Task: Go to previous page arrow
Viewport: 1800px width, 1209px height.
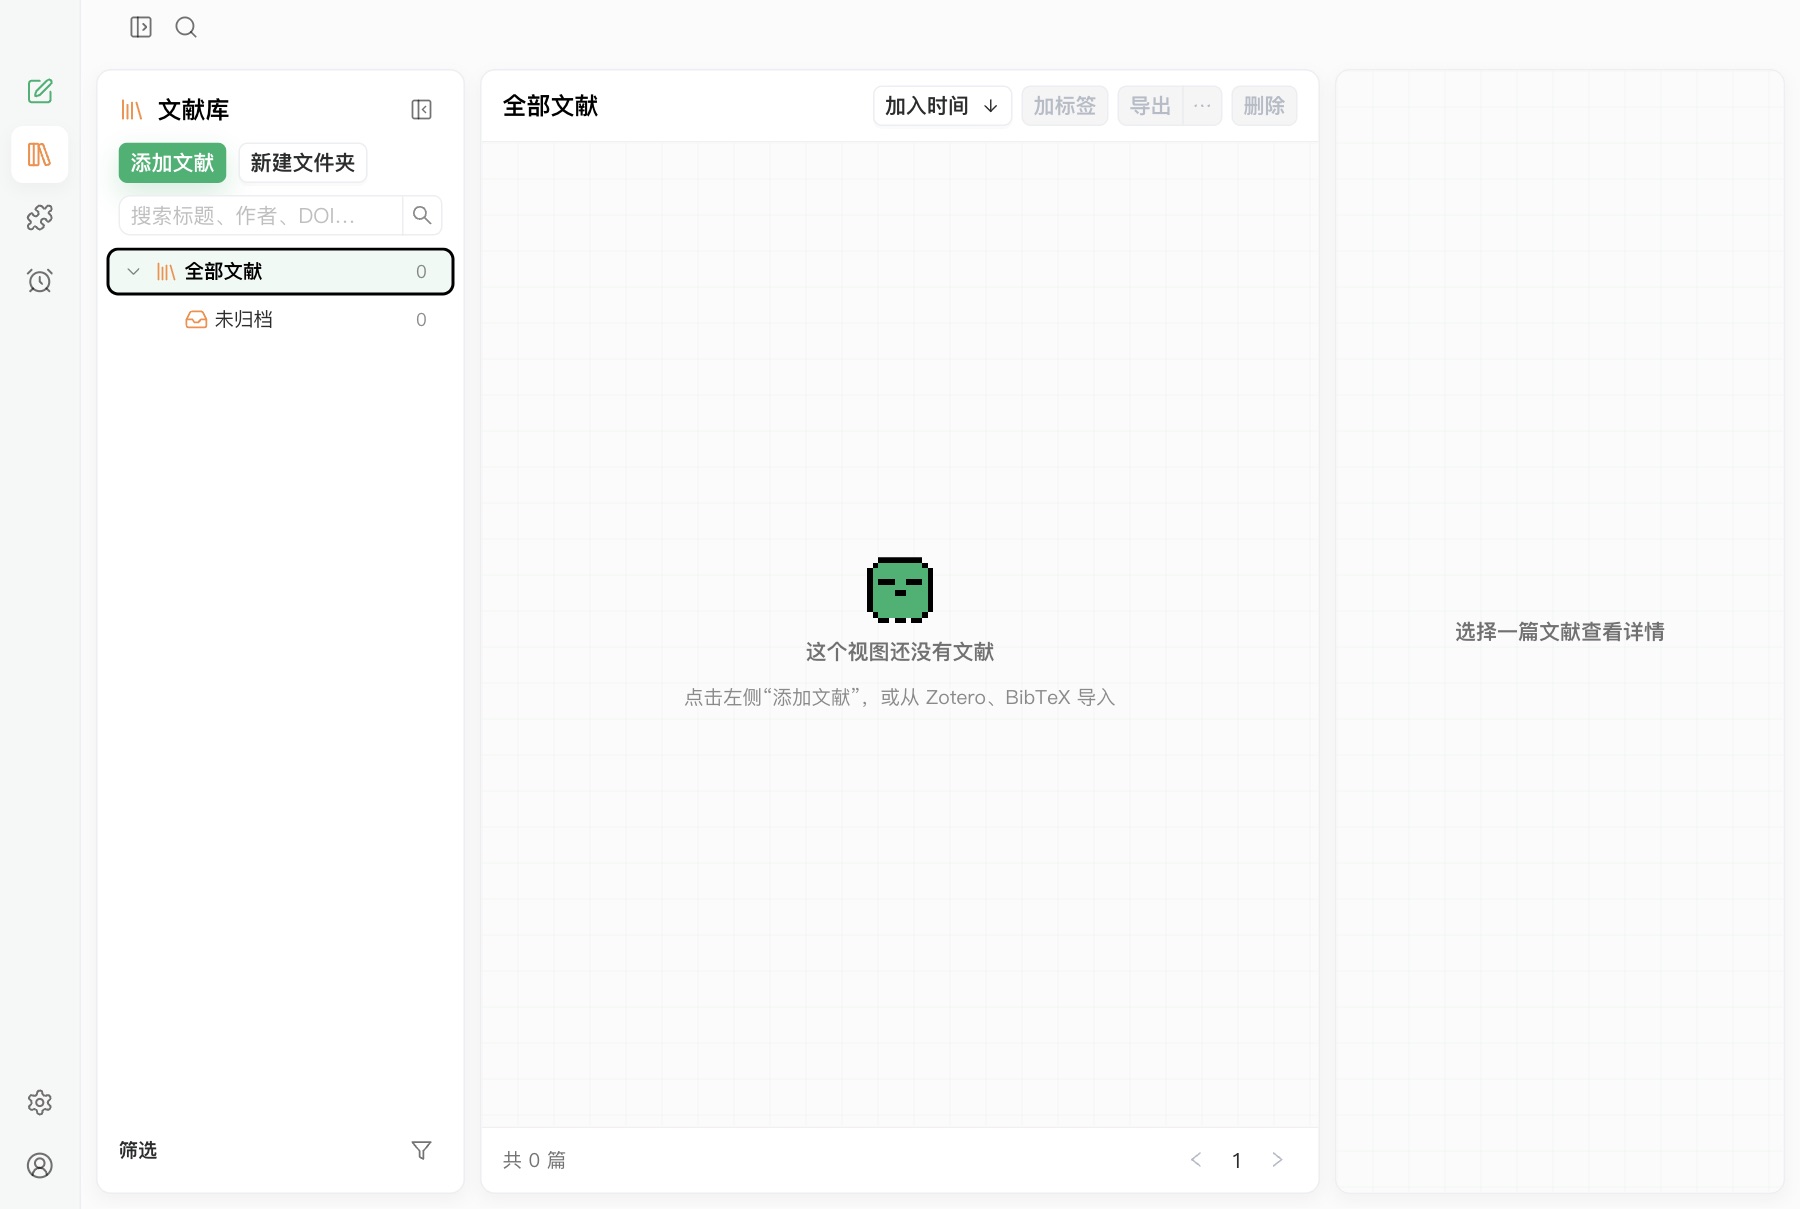Action: [x=1196, y=1160]
